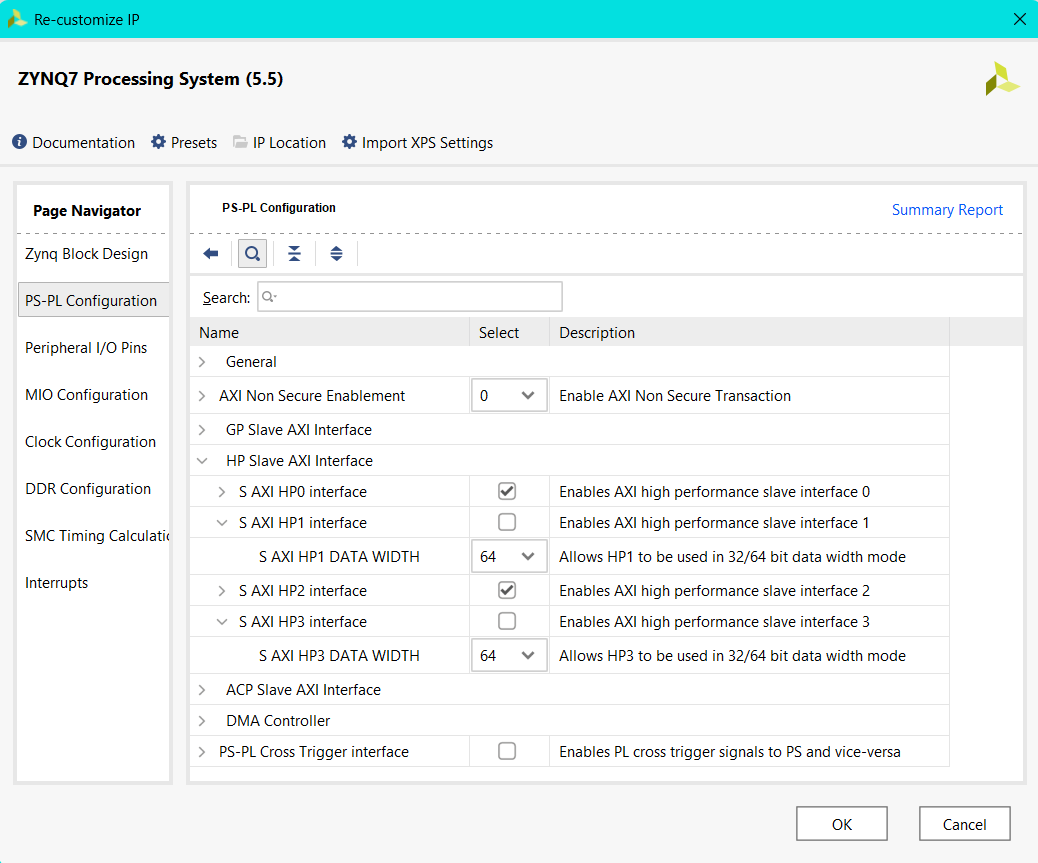Select the S AXI HP1 DATA WIDTH row label
1038x863 pixels.
click(x=339, y=557)
